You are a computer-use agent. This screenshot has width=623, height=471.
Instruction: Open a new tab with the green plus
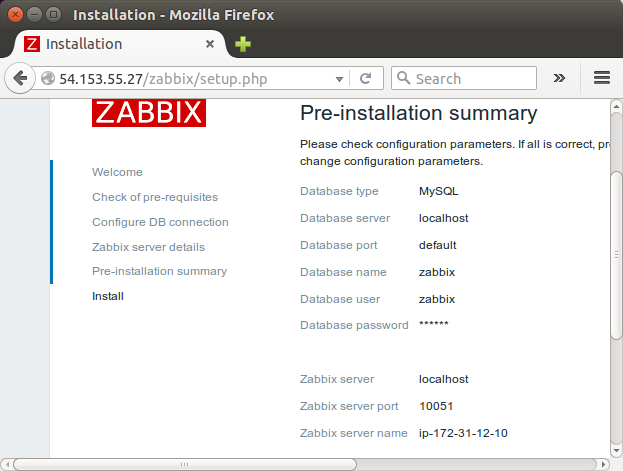[243, 44]
